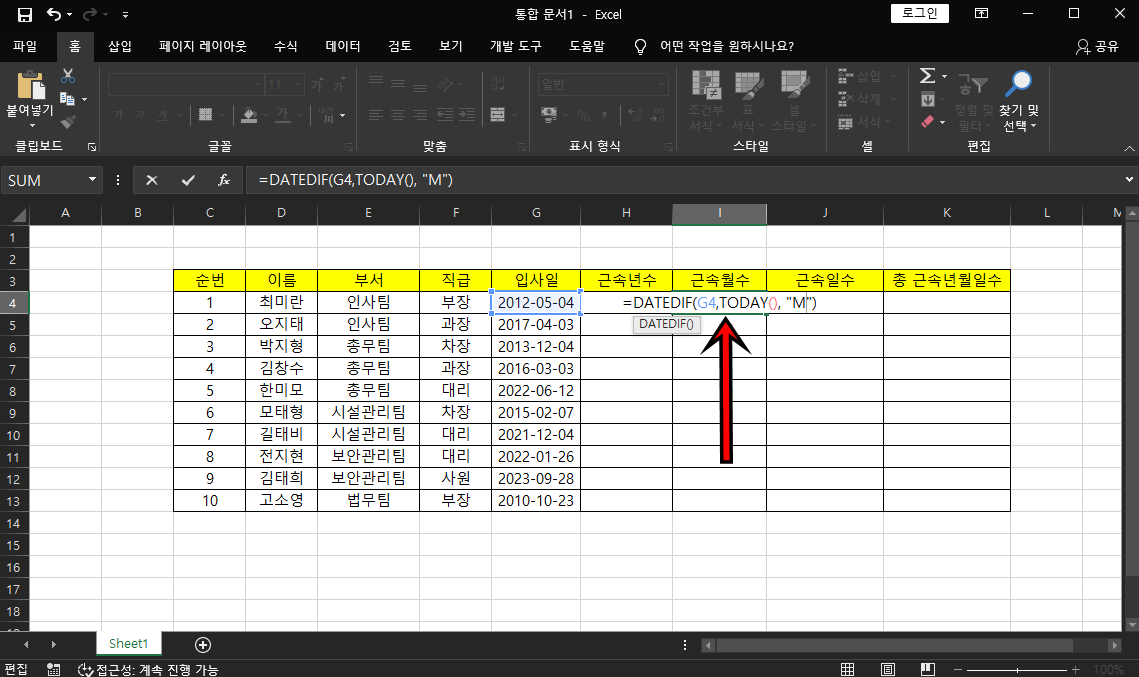
Task: Open the Copy dropdown arrow
Action: tap(84, 100)
